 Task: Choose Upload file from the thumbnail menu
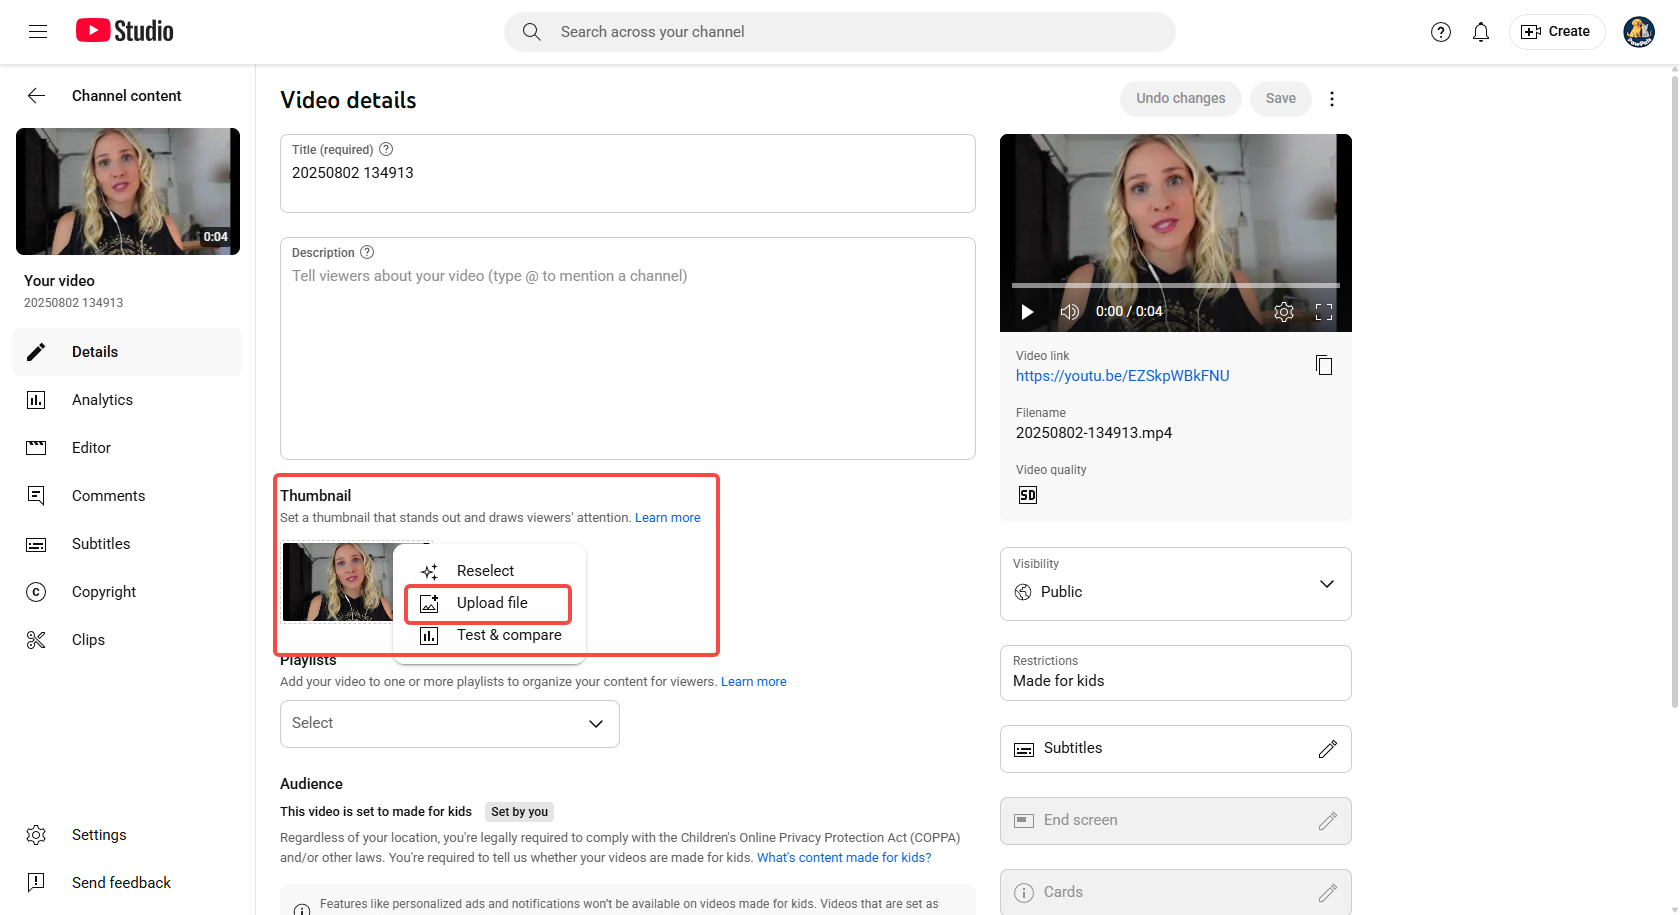pyautogui.click(x=492, y=603)
